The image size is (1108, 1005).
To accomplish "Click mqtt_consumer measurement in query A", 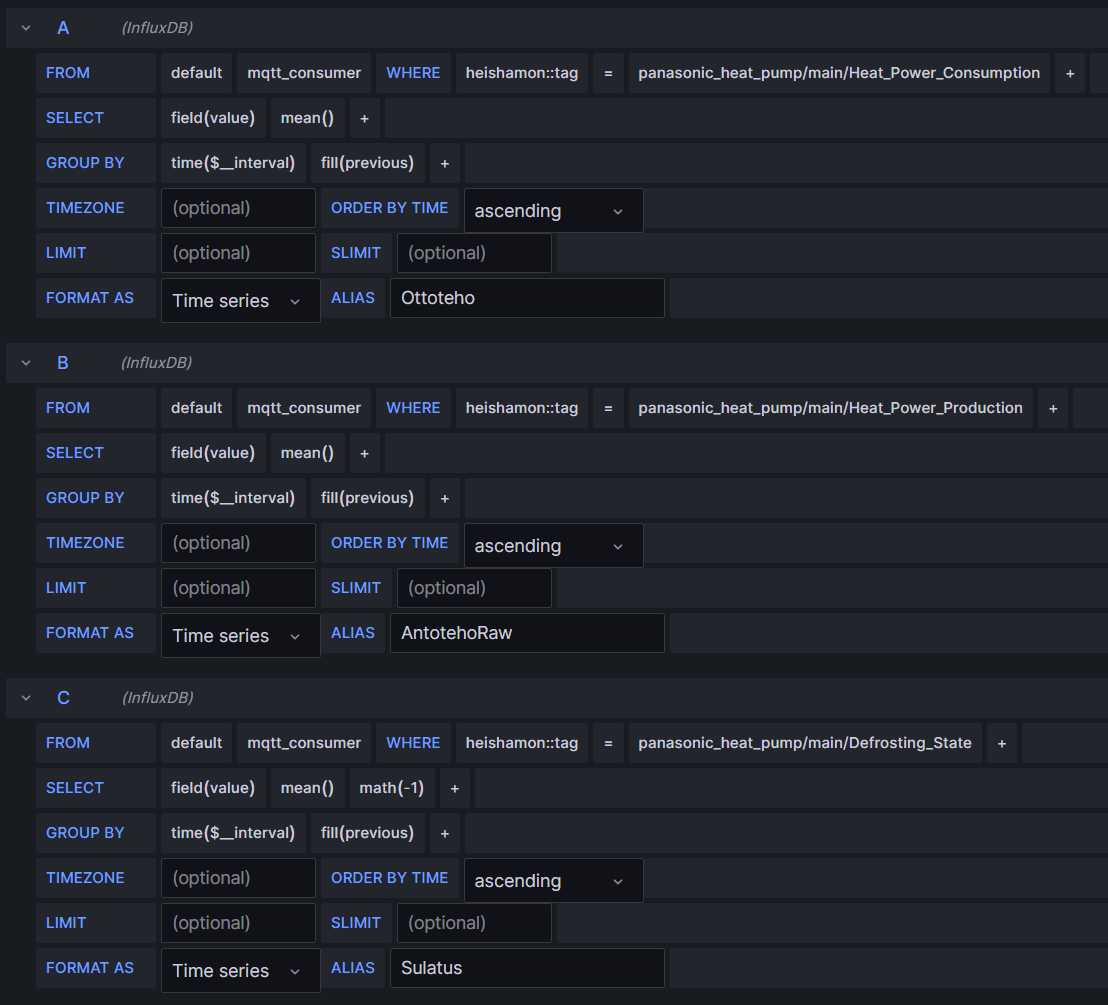I will (x=304, y=74).
